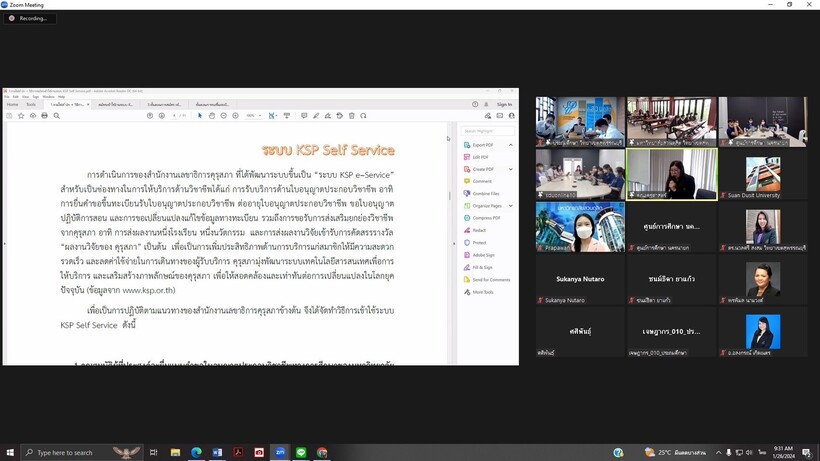Open the View menu in Acrobat

click(x=25, y=97)
